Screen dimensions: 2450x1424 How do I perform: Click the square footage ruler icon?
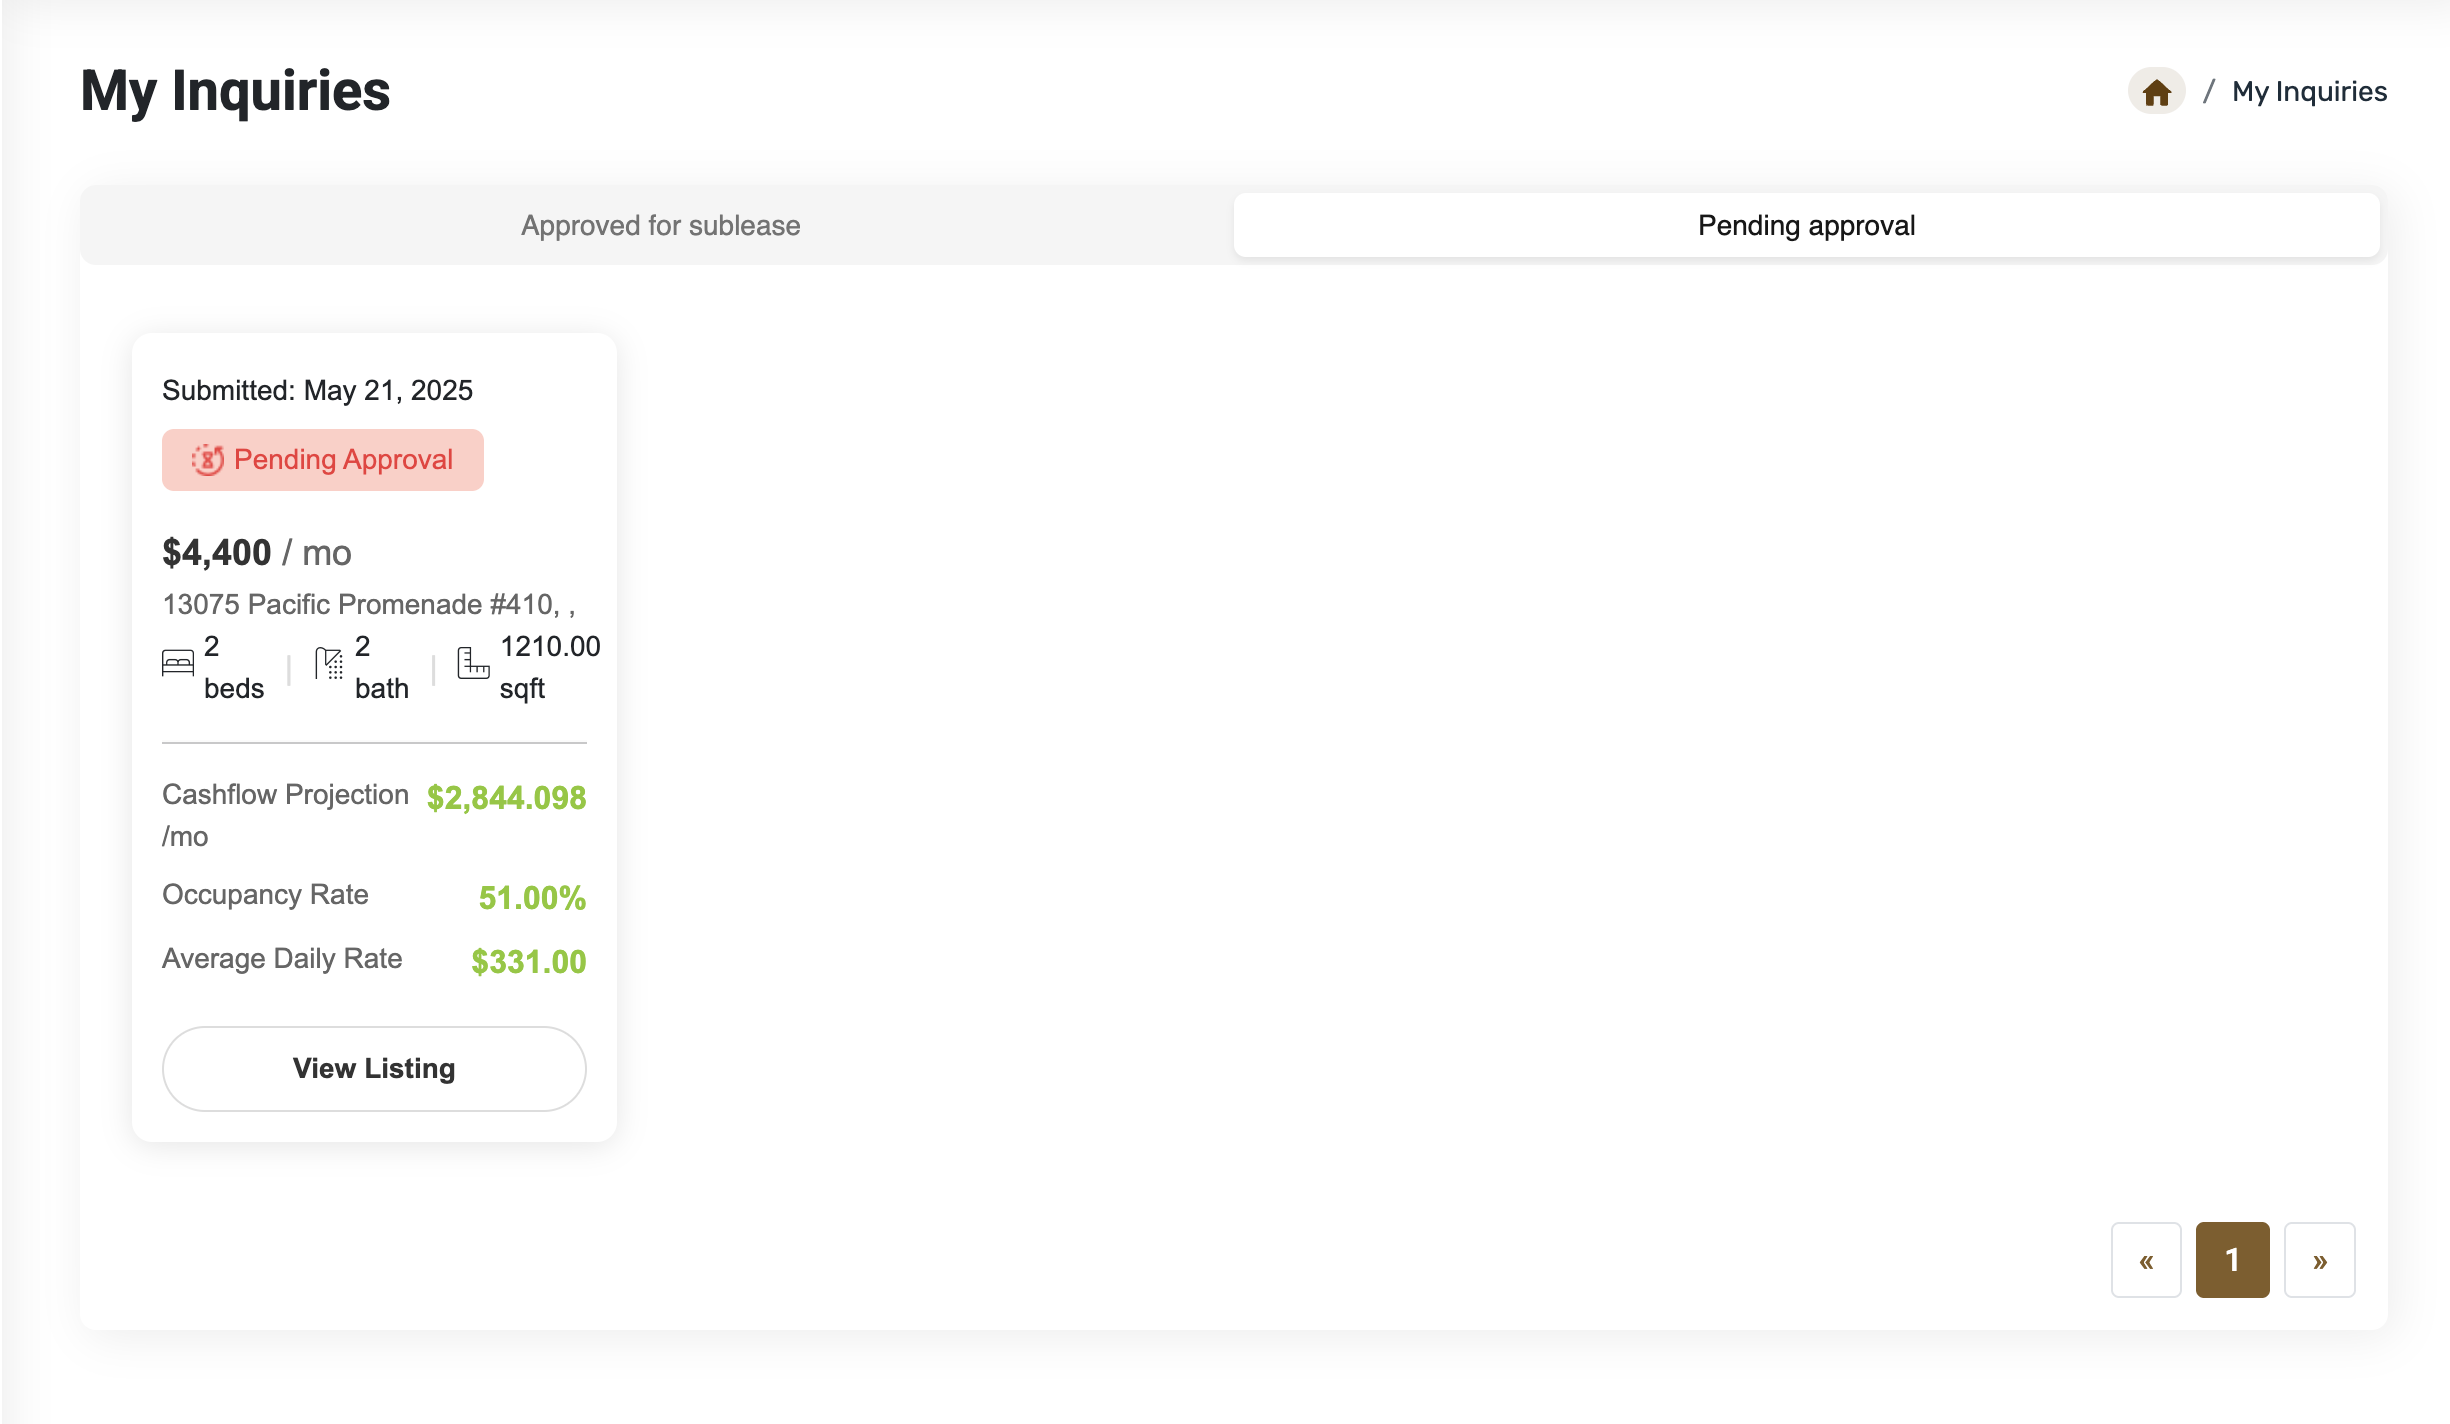(473, 664)
